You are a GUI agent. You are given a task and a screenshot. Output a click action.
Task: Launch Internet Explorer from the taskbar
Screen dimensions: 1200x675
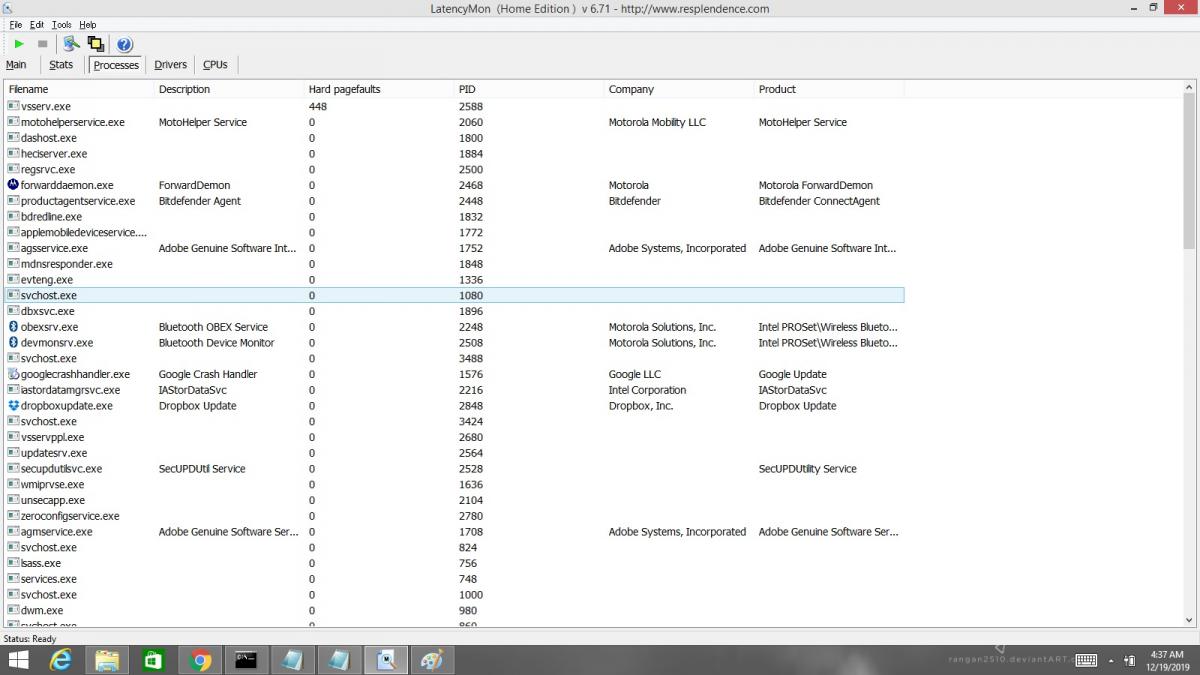[x=62, y=660]
